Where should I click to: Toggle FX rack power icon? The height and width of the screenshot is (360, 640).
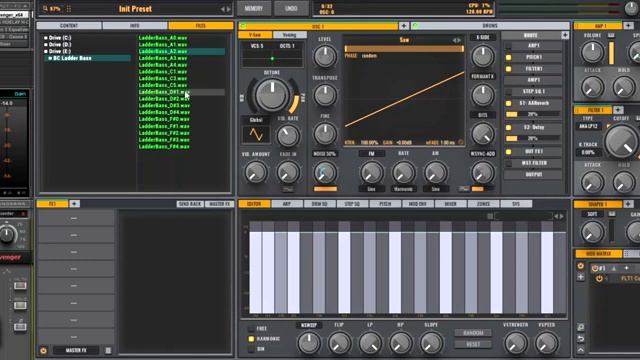coord(43,351)
